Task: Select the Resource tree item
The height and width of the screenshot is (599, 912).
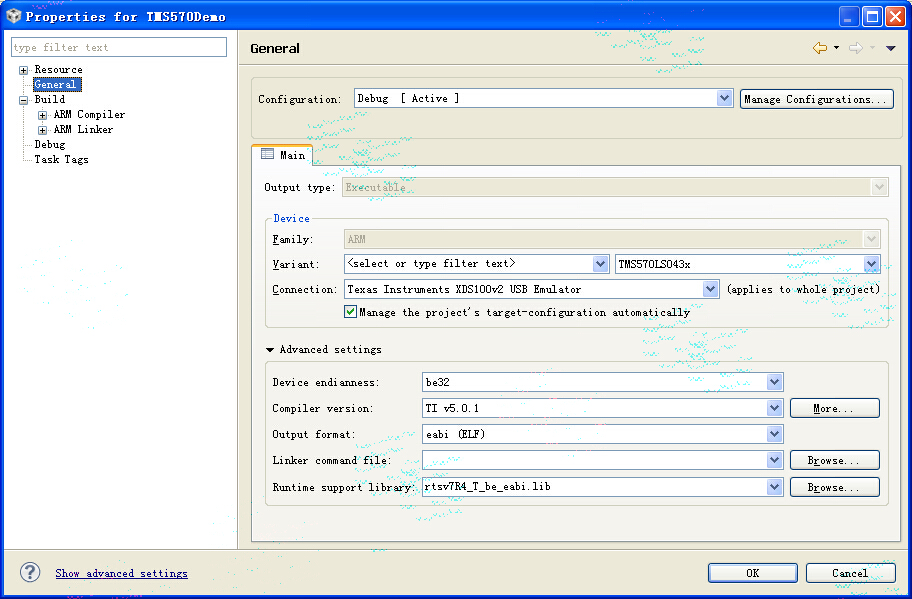Action: 58,70
